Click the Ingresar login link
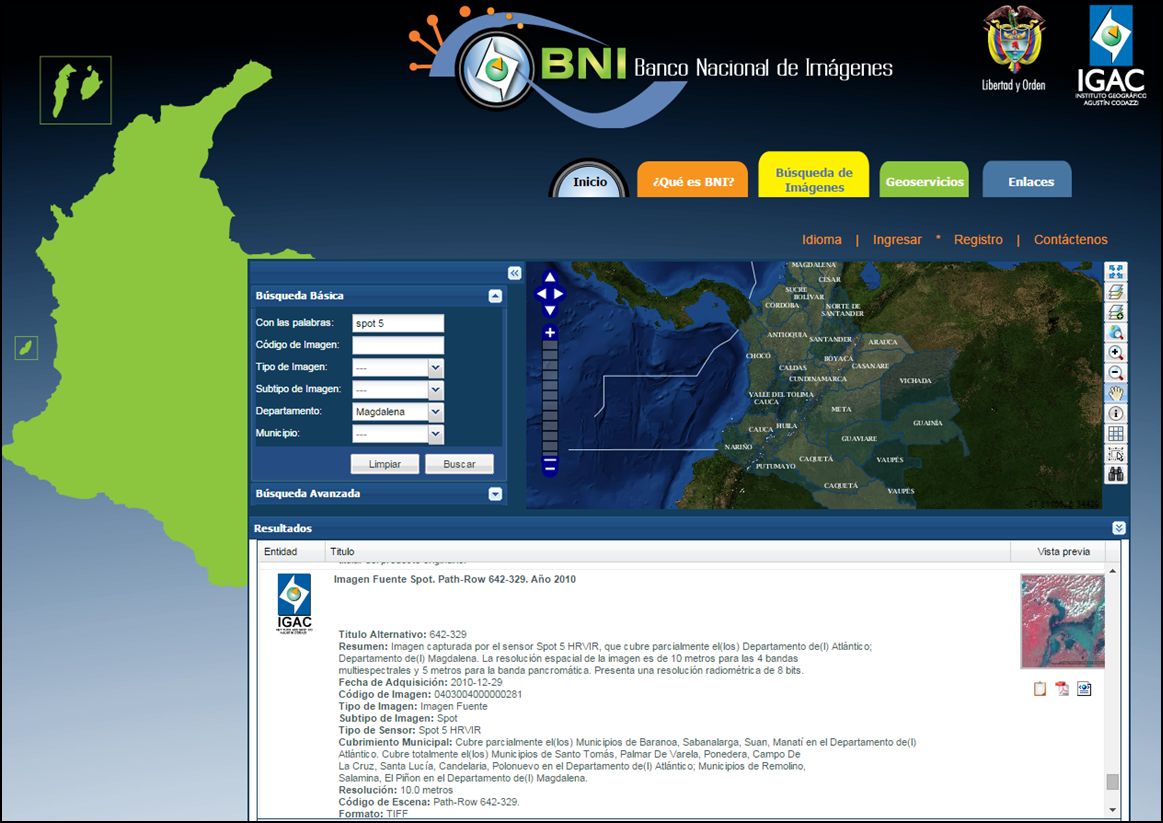The image size is (1163, 823). (x=897, y=239)
